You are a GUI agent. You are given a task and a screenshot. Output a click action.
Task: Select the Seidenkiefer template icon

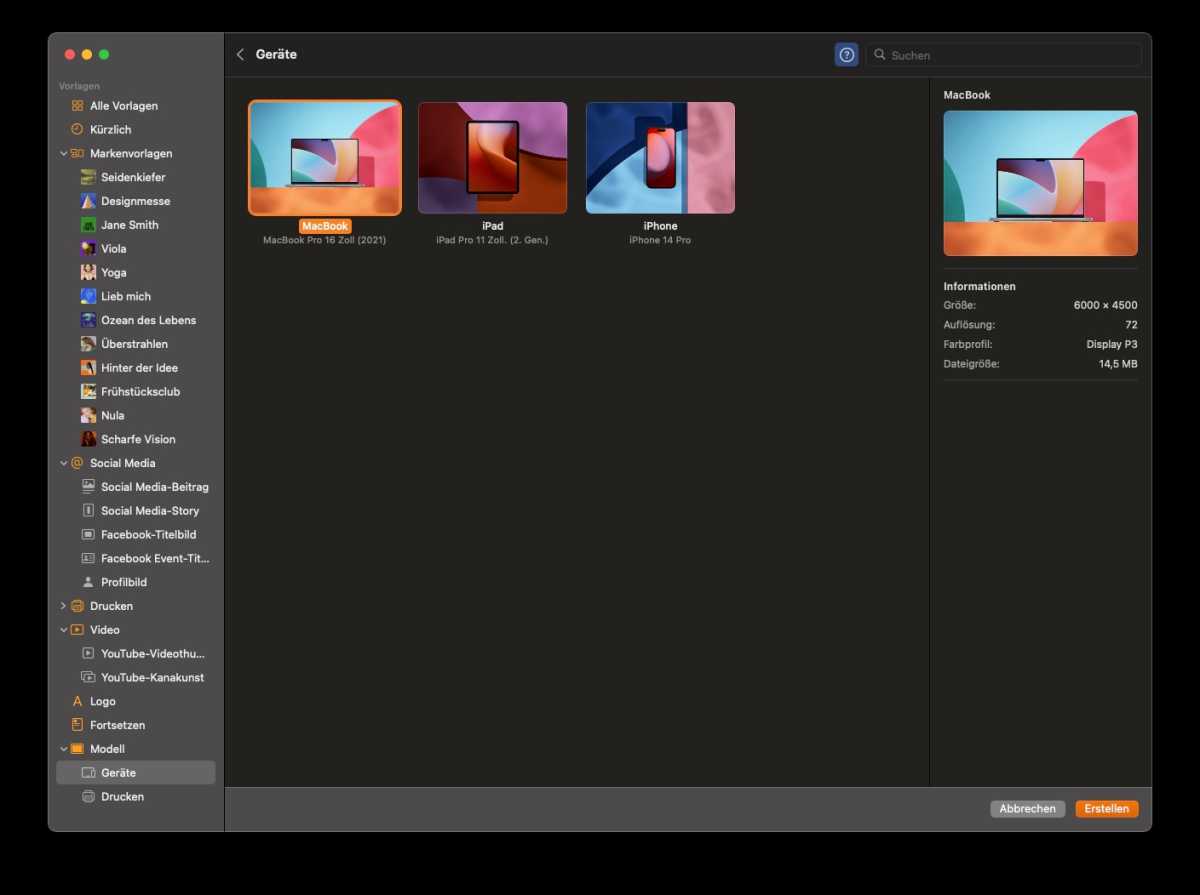coord(88,177)
